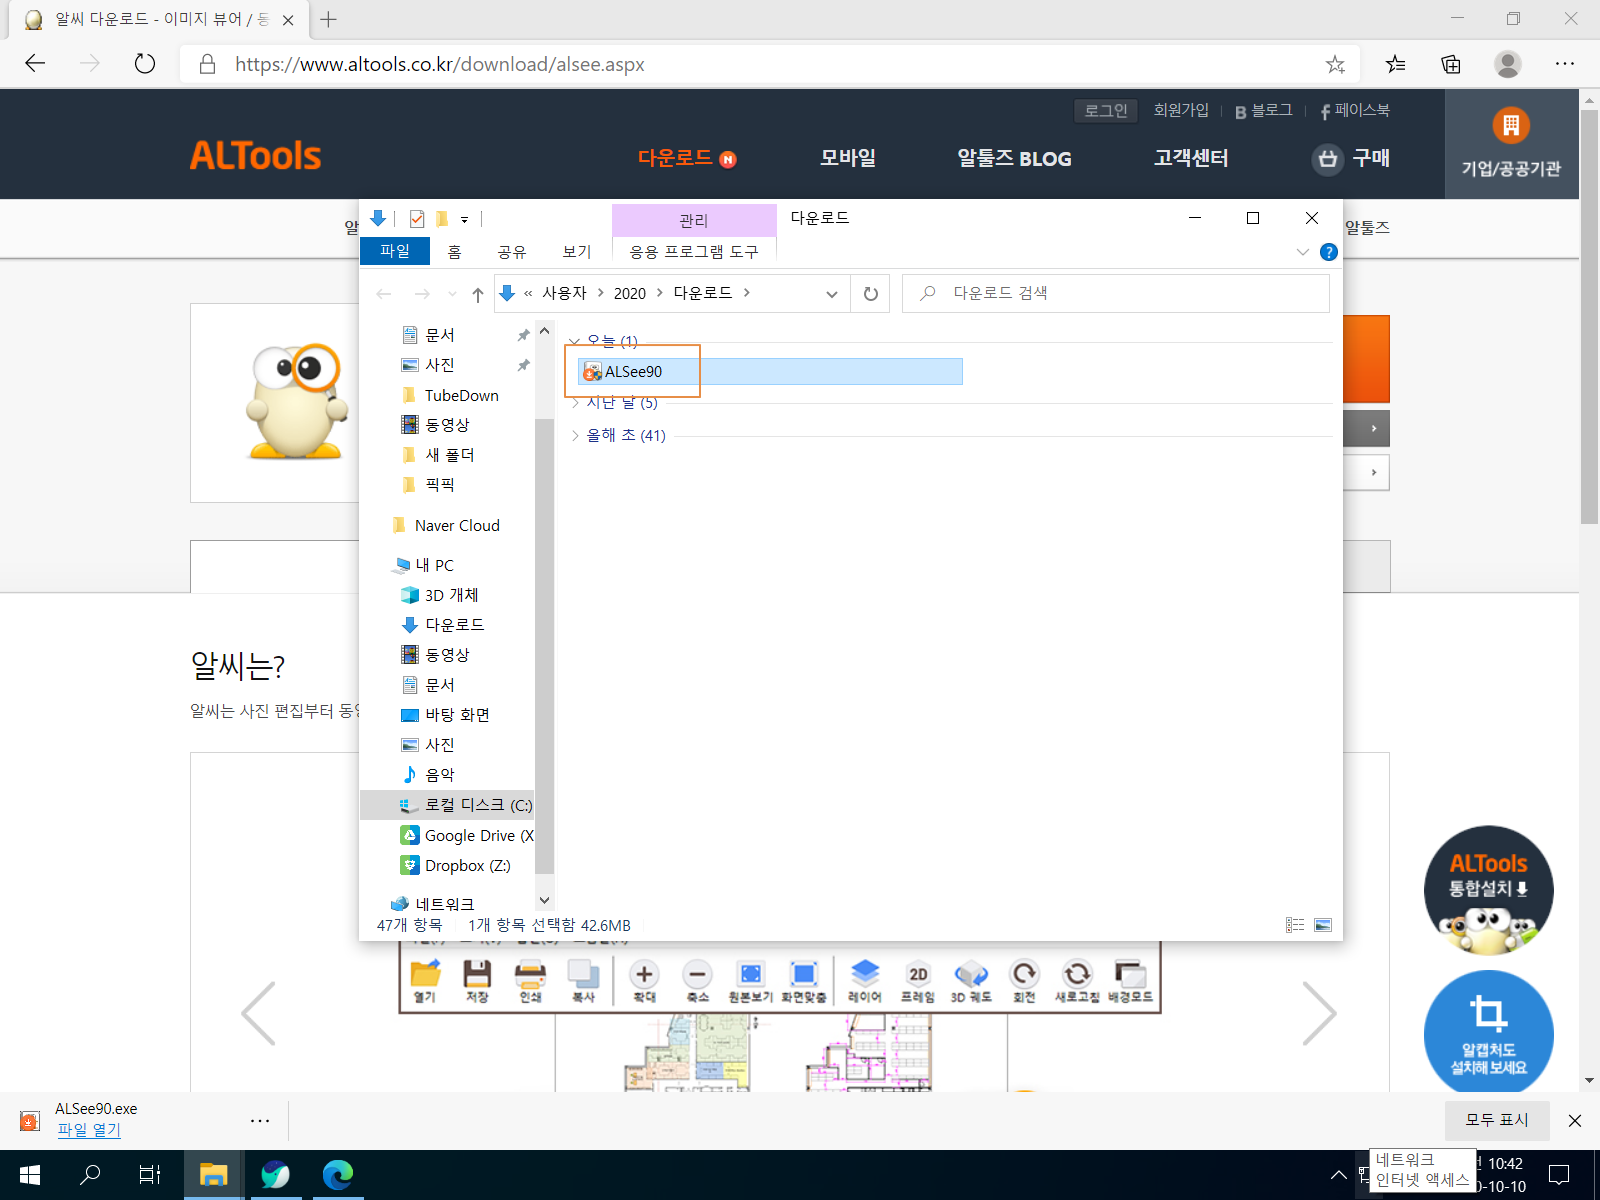Select the 응용 프로그램 도구 tab

tap(694, 252)
